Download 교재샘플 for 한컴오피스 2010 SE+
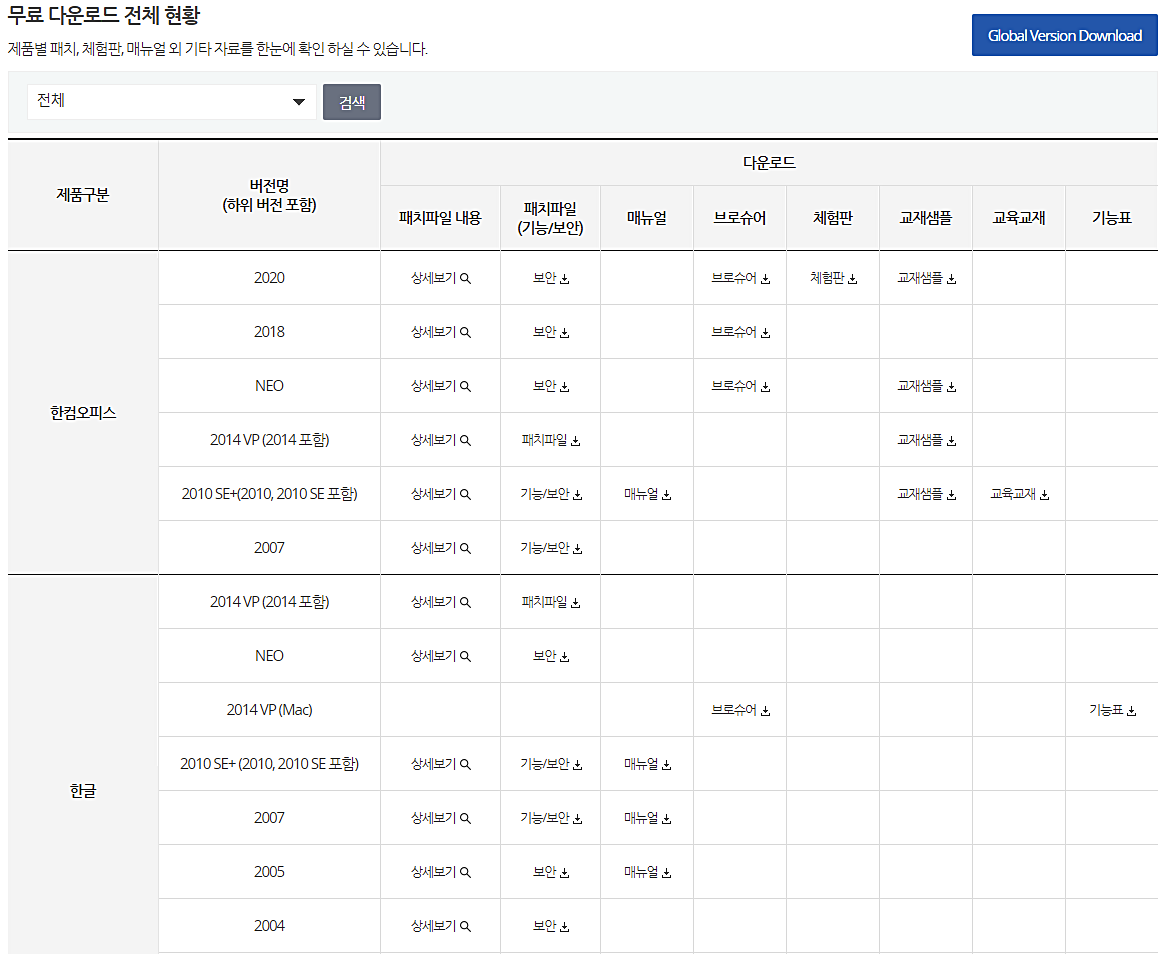The height and width of the screenshot is (954, 1169). (x=926, y=494)
